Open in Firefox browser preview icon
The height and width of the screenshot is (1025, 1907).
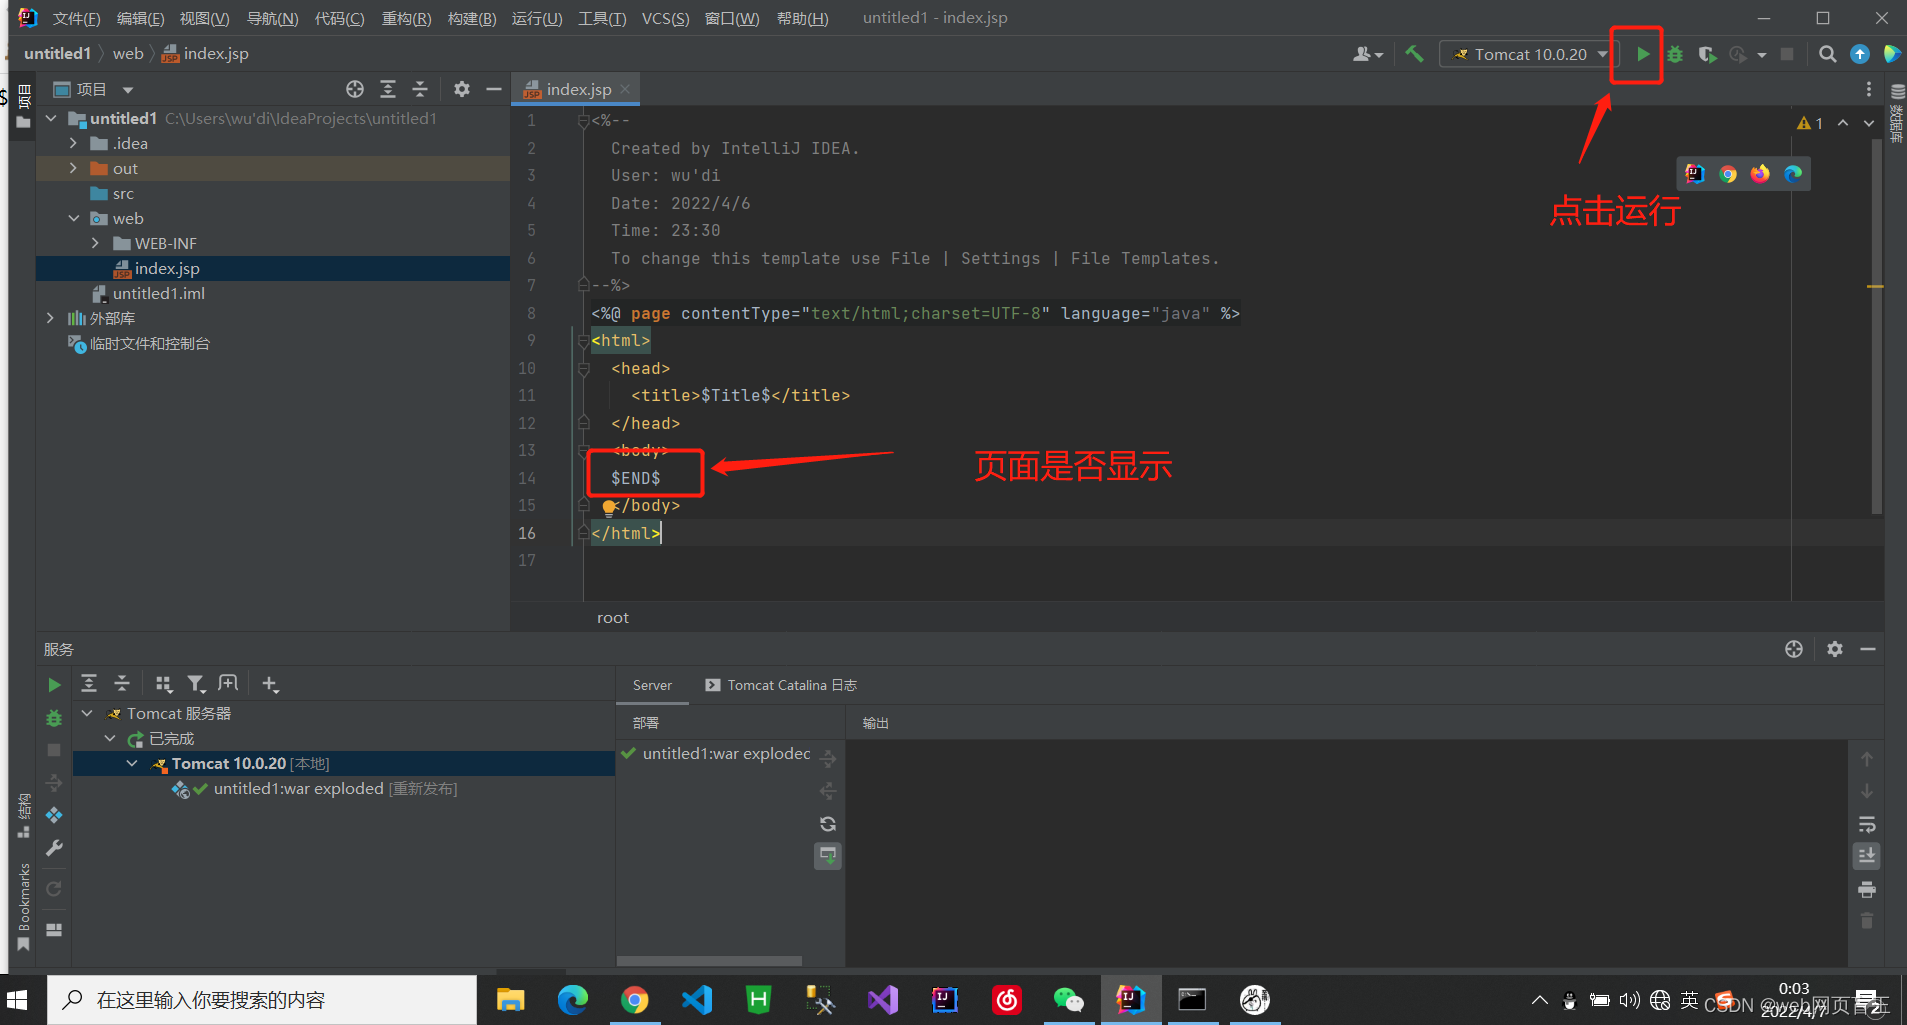click(x=1760, y=174)
